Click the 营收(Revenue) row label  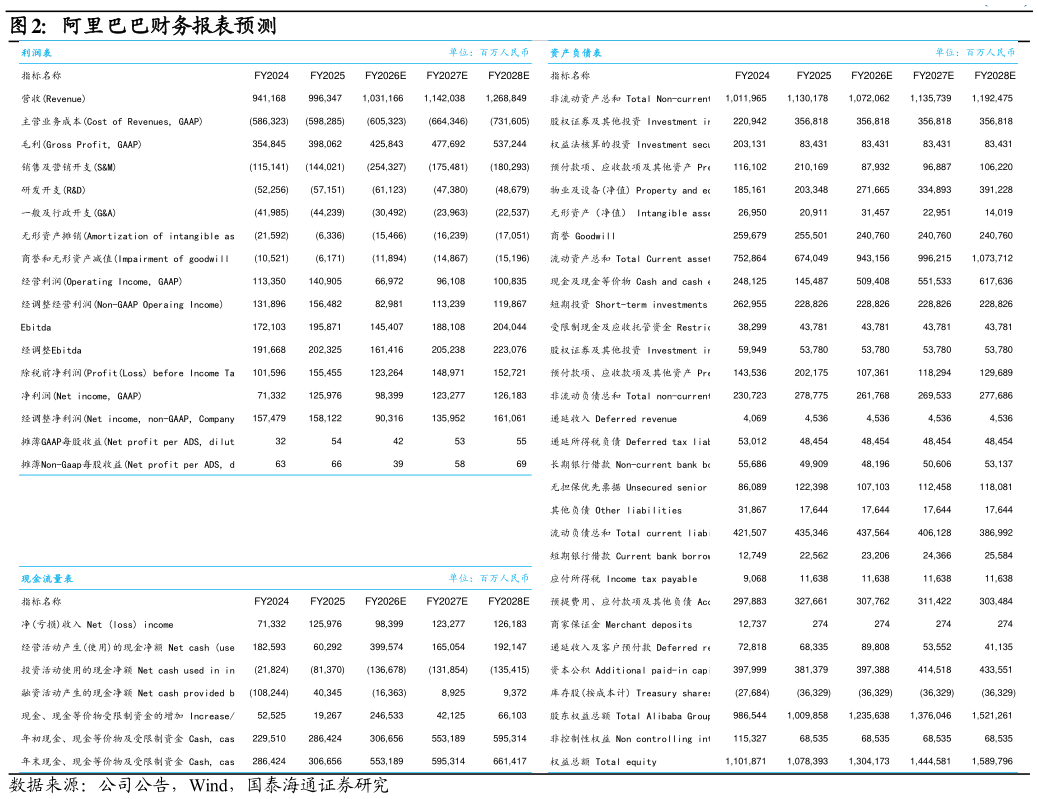click(x=54, y=99)
